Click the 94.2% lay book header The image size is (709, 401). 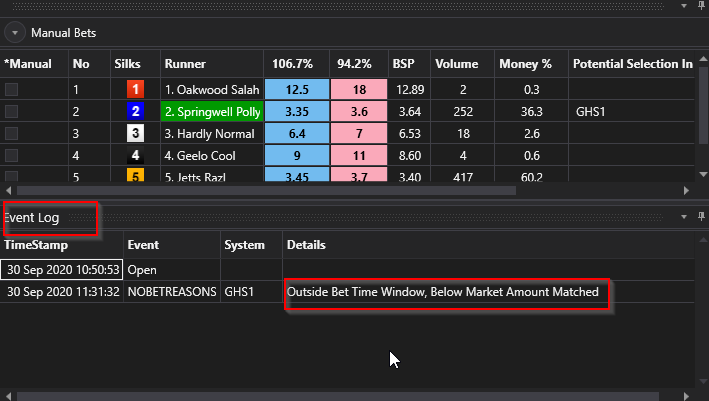359,64
